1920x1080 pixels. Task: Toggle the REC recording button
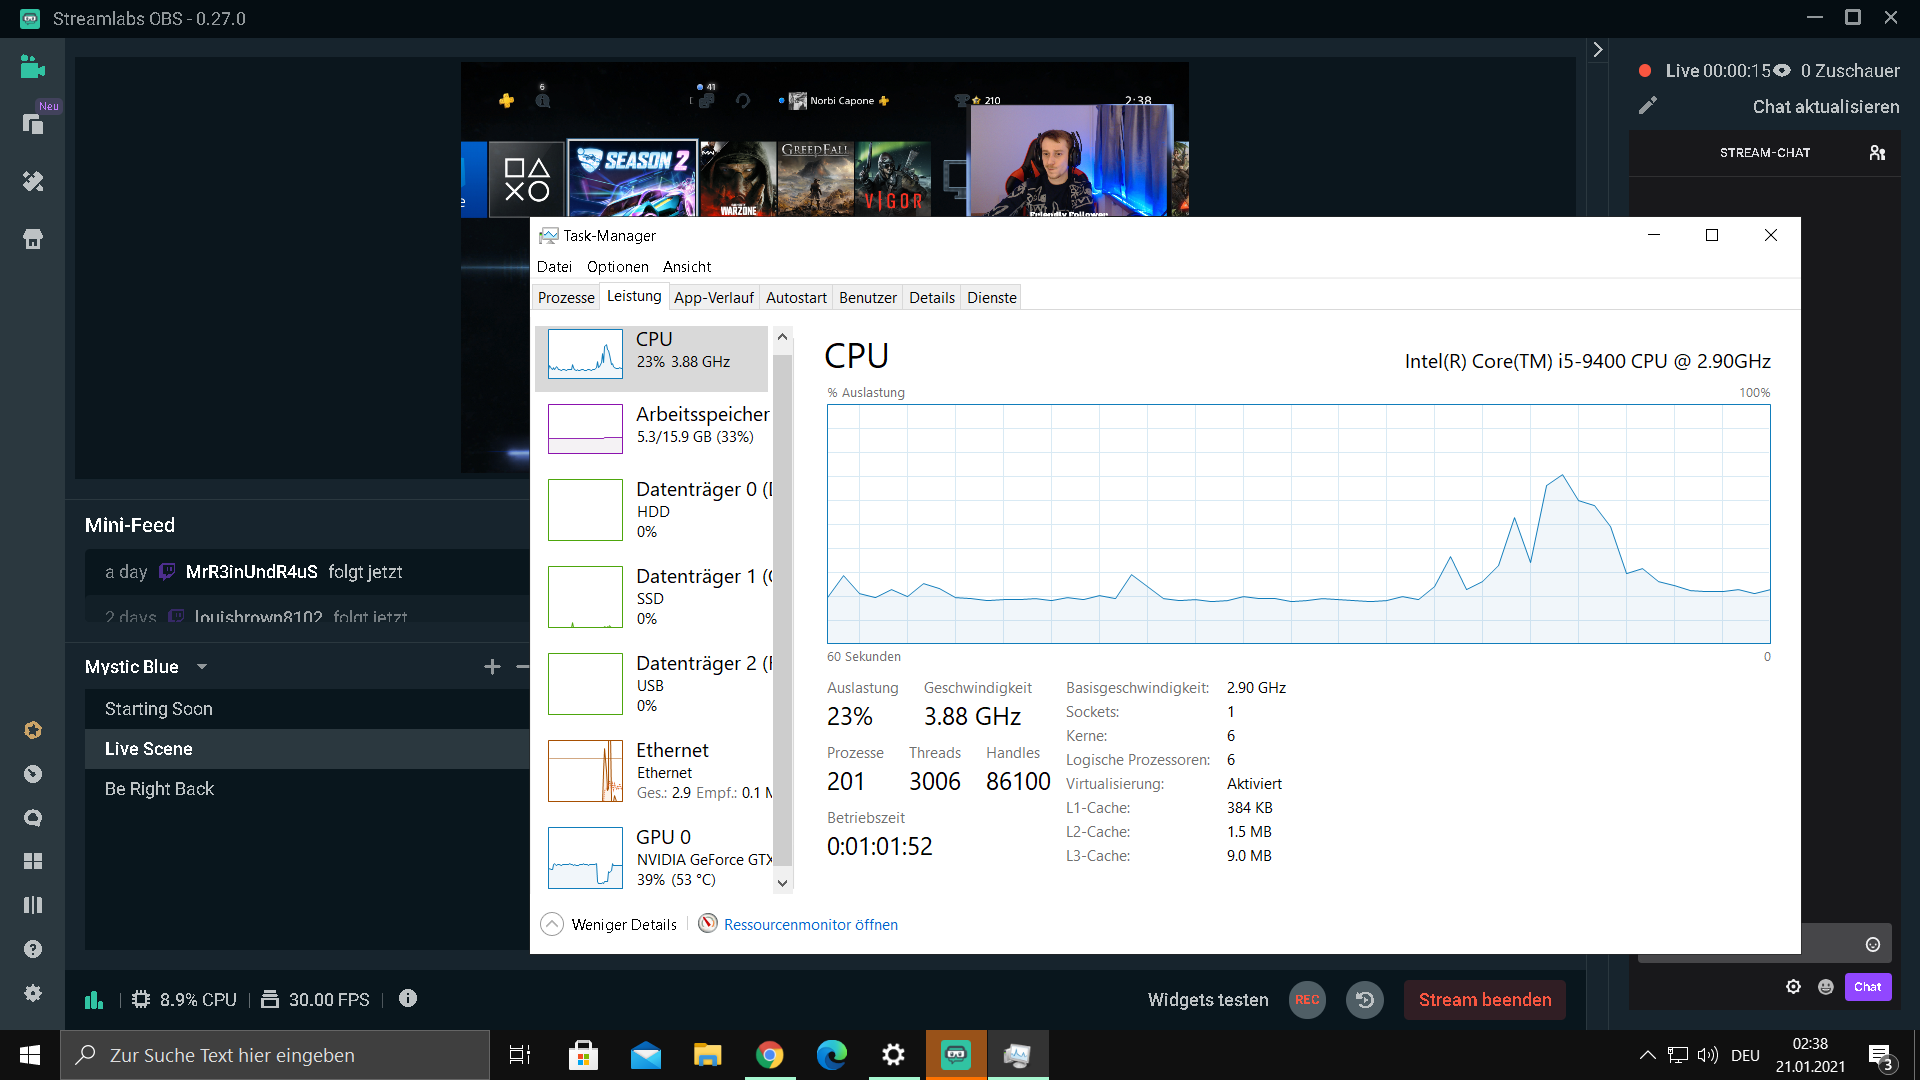coord(1307,999)
